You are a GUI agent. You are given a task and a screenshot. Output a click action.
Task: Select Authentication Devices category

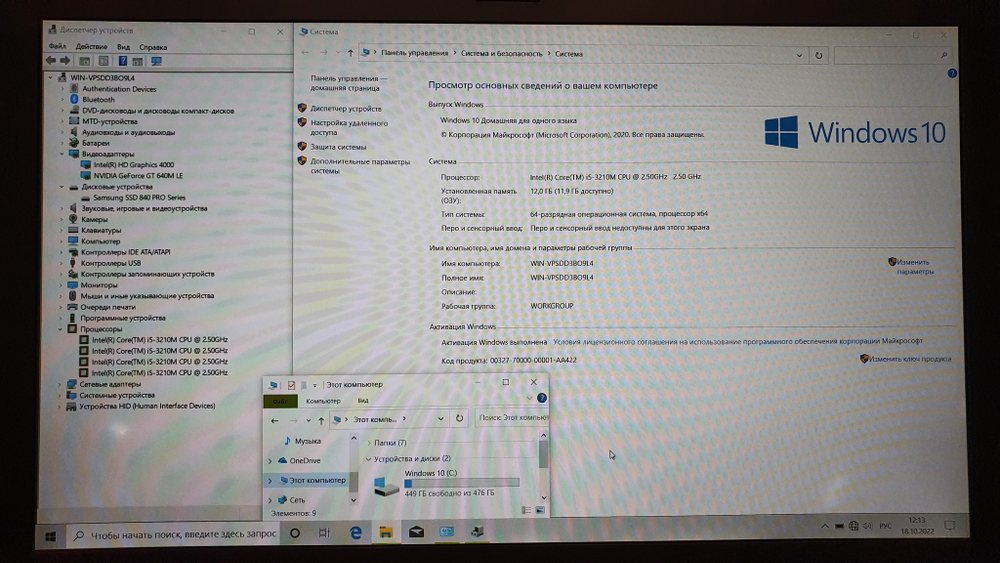(119, 89)
